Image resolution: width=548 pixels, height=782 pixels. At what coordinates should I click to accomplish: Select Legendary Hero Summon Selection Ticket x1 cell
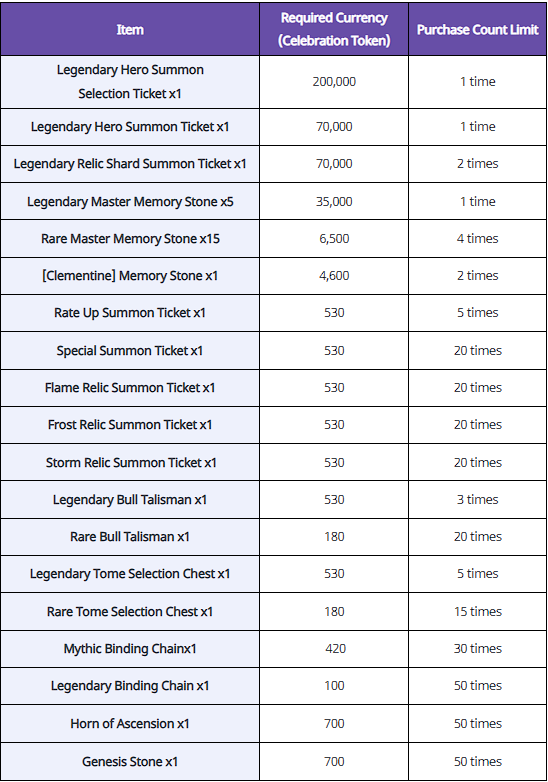coord(130,82)
